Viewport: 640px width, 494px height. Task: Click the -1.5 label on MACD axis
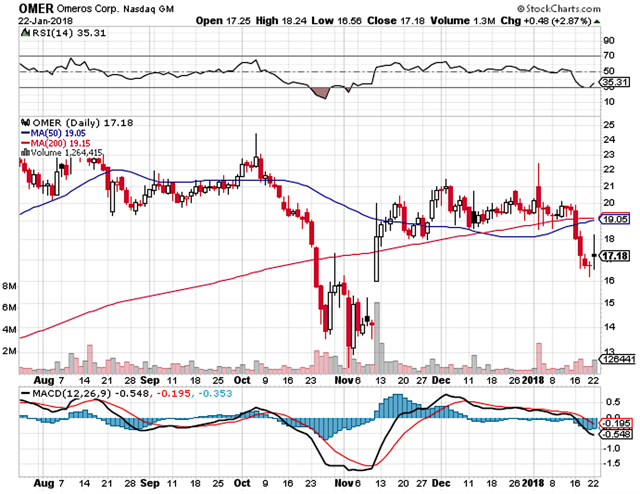[x=611, y=463]
